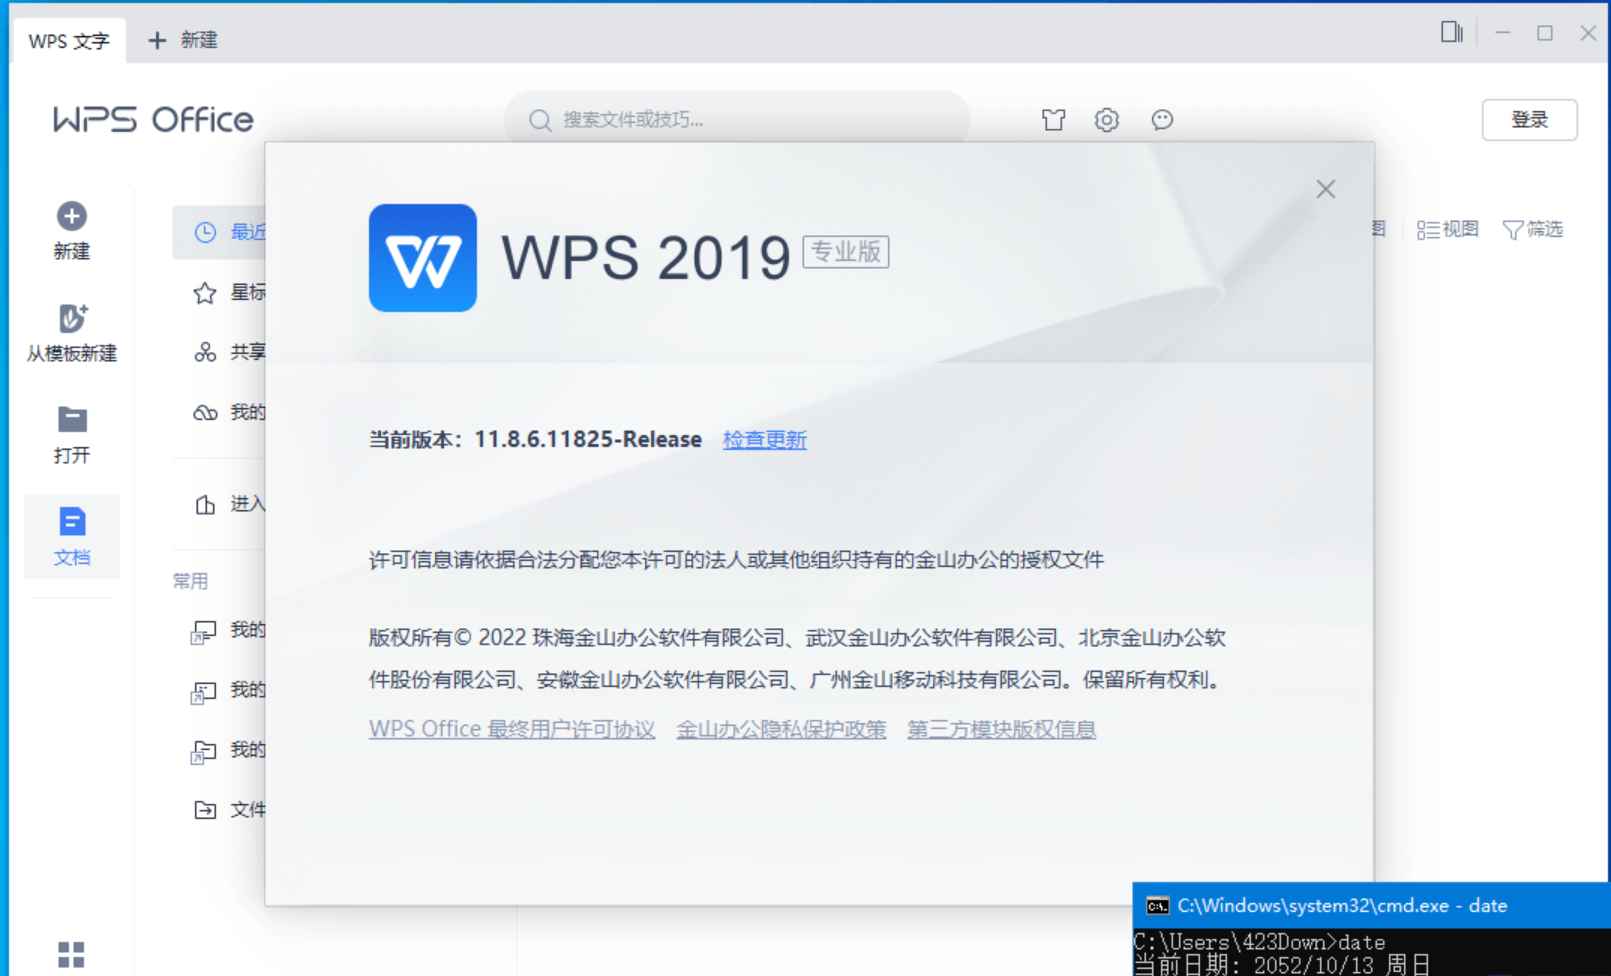The width and height of the screenshot is (1611, 976).
Task: Click the feedback smiley icon
Action: 1161,120
